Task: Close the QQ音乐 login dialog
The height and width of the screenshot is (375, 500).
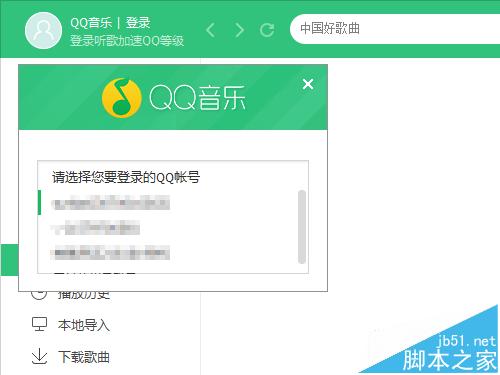Action: [308, 84]
